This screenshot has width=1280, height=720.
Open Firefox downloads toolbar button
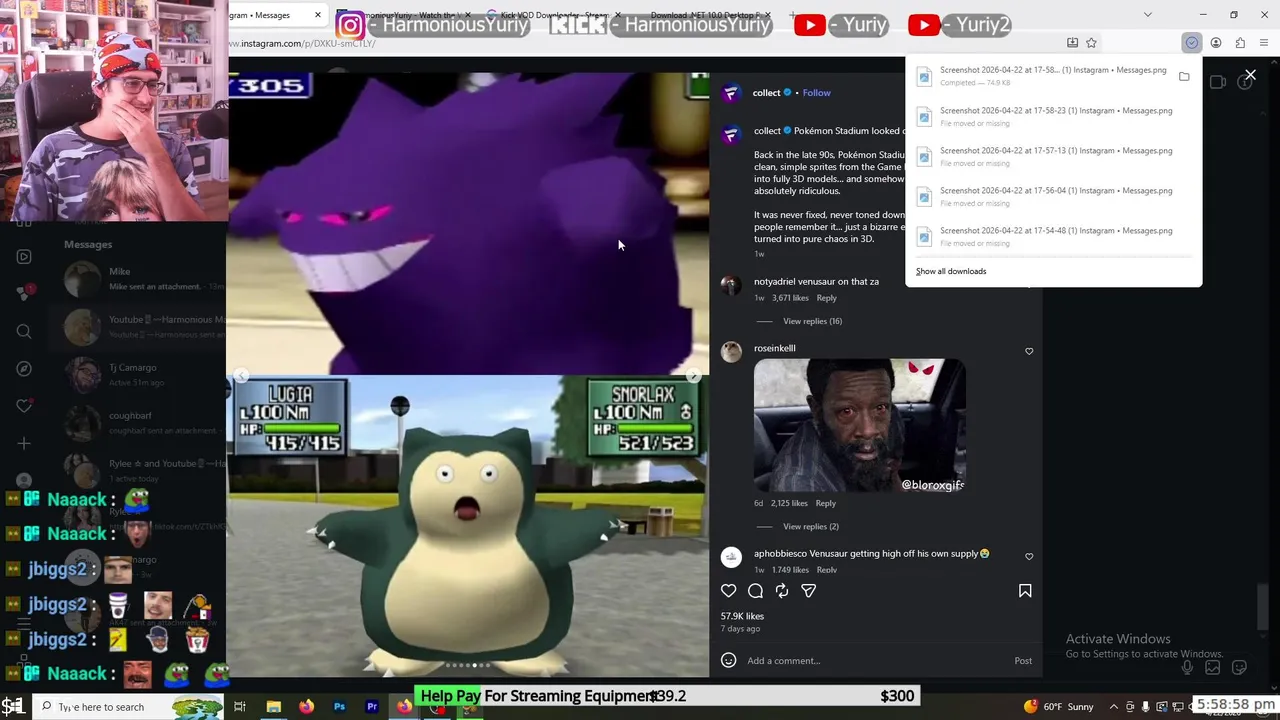1192,43
